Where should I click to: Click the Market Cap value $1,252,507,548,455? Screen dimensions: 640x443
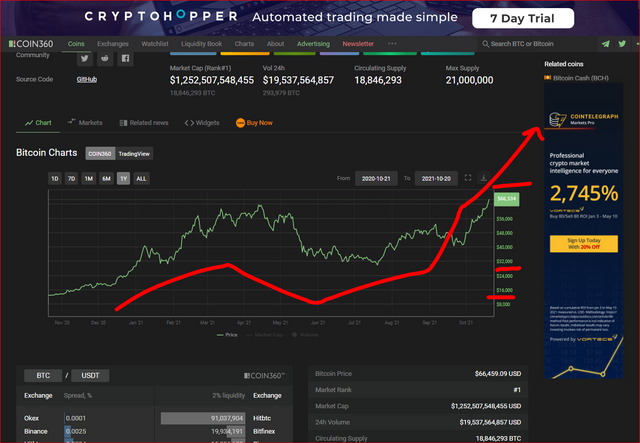tap(212, 80)
